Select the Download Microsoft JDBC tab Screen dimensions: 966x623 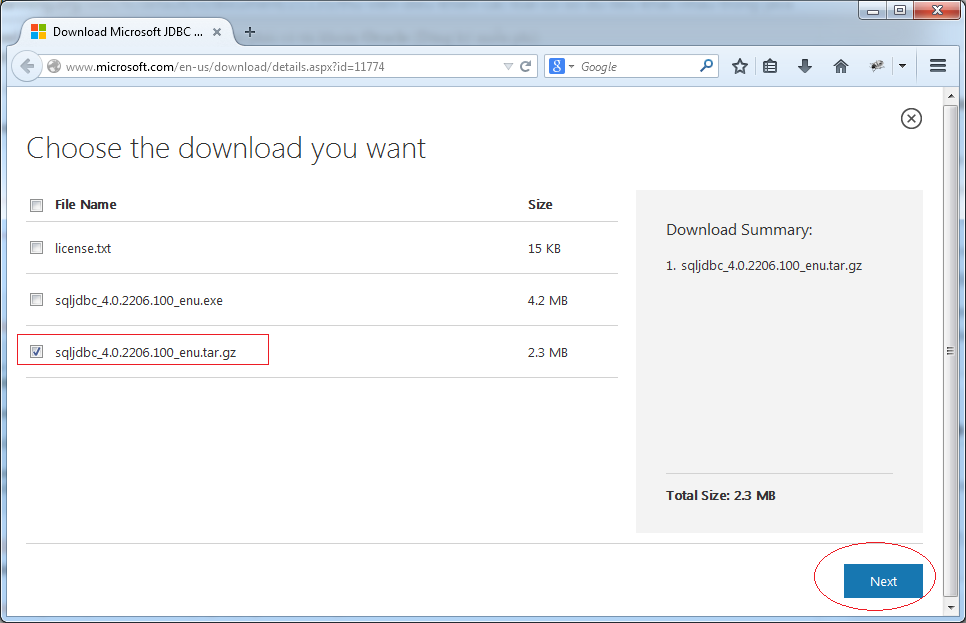tap(126, 32)
